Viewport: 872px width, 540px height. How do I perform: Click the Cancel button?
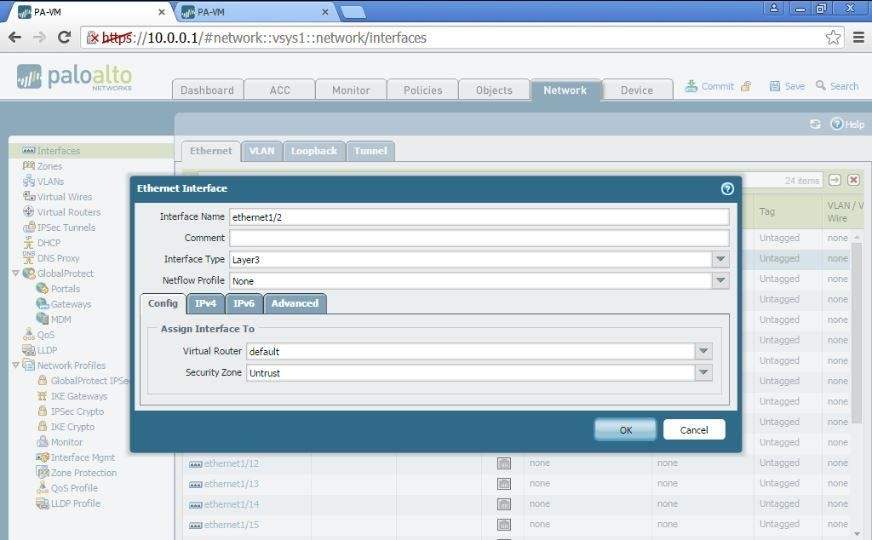(694, 430)
